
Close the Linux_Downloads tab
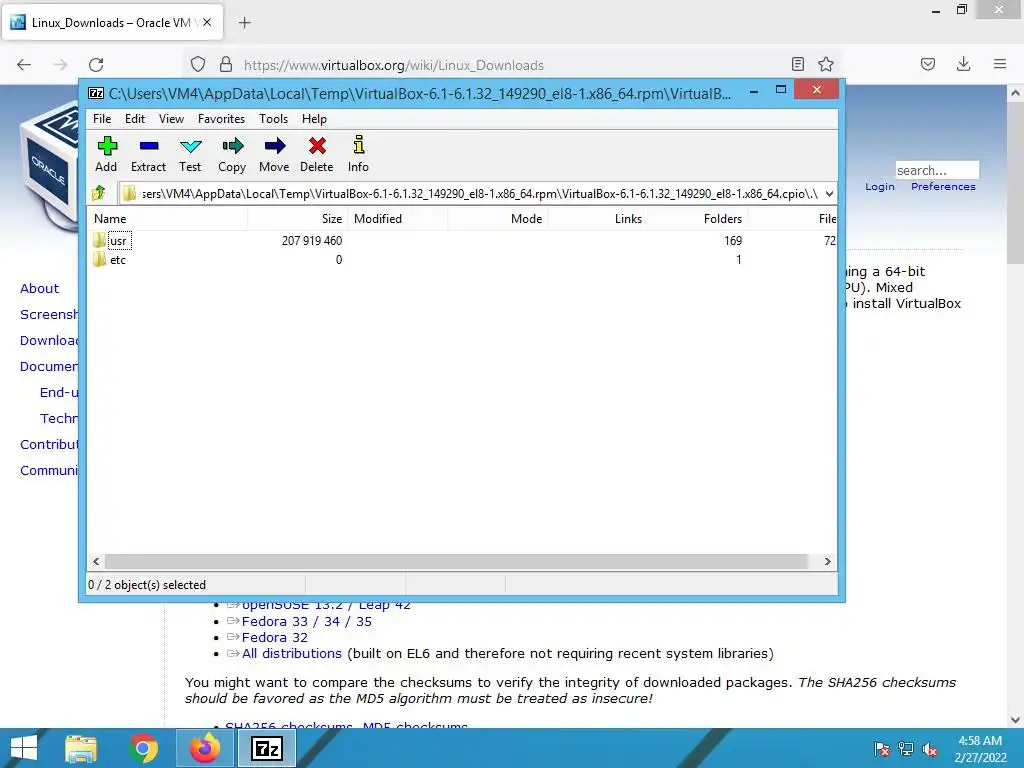point(207,22)
